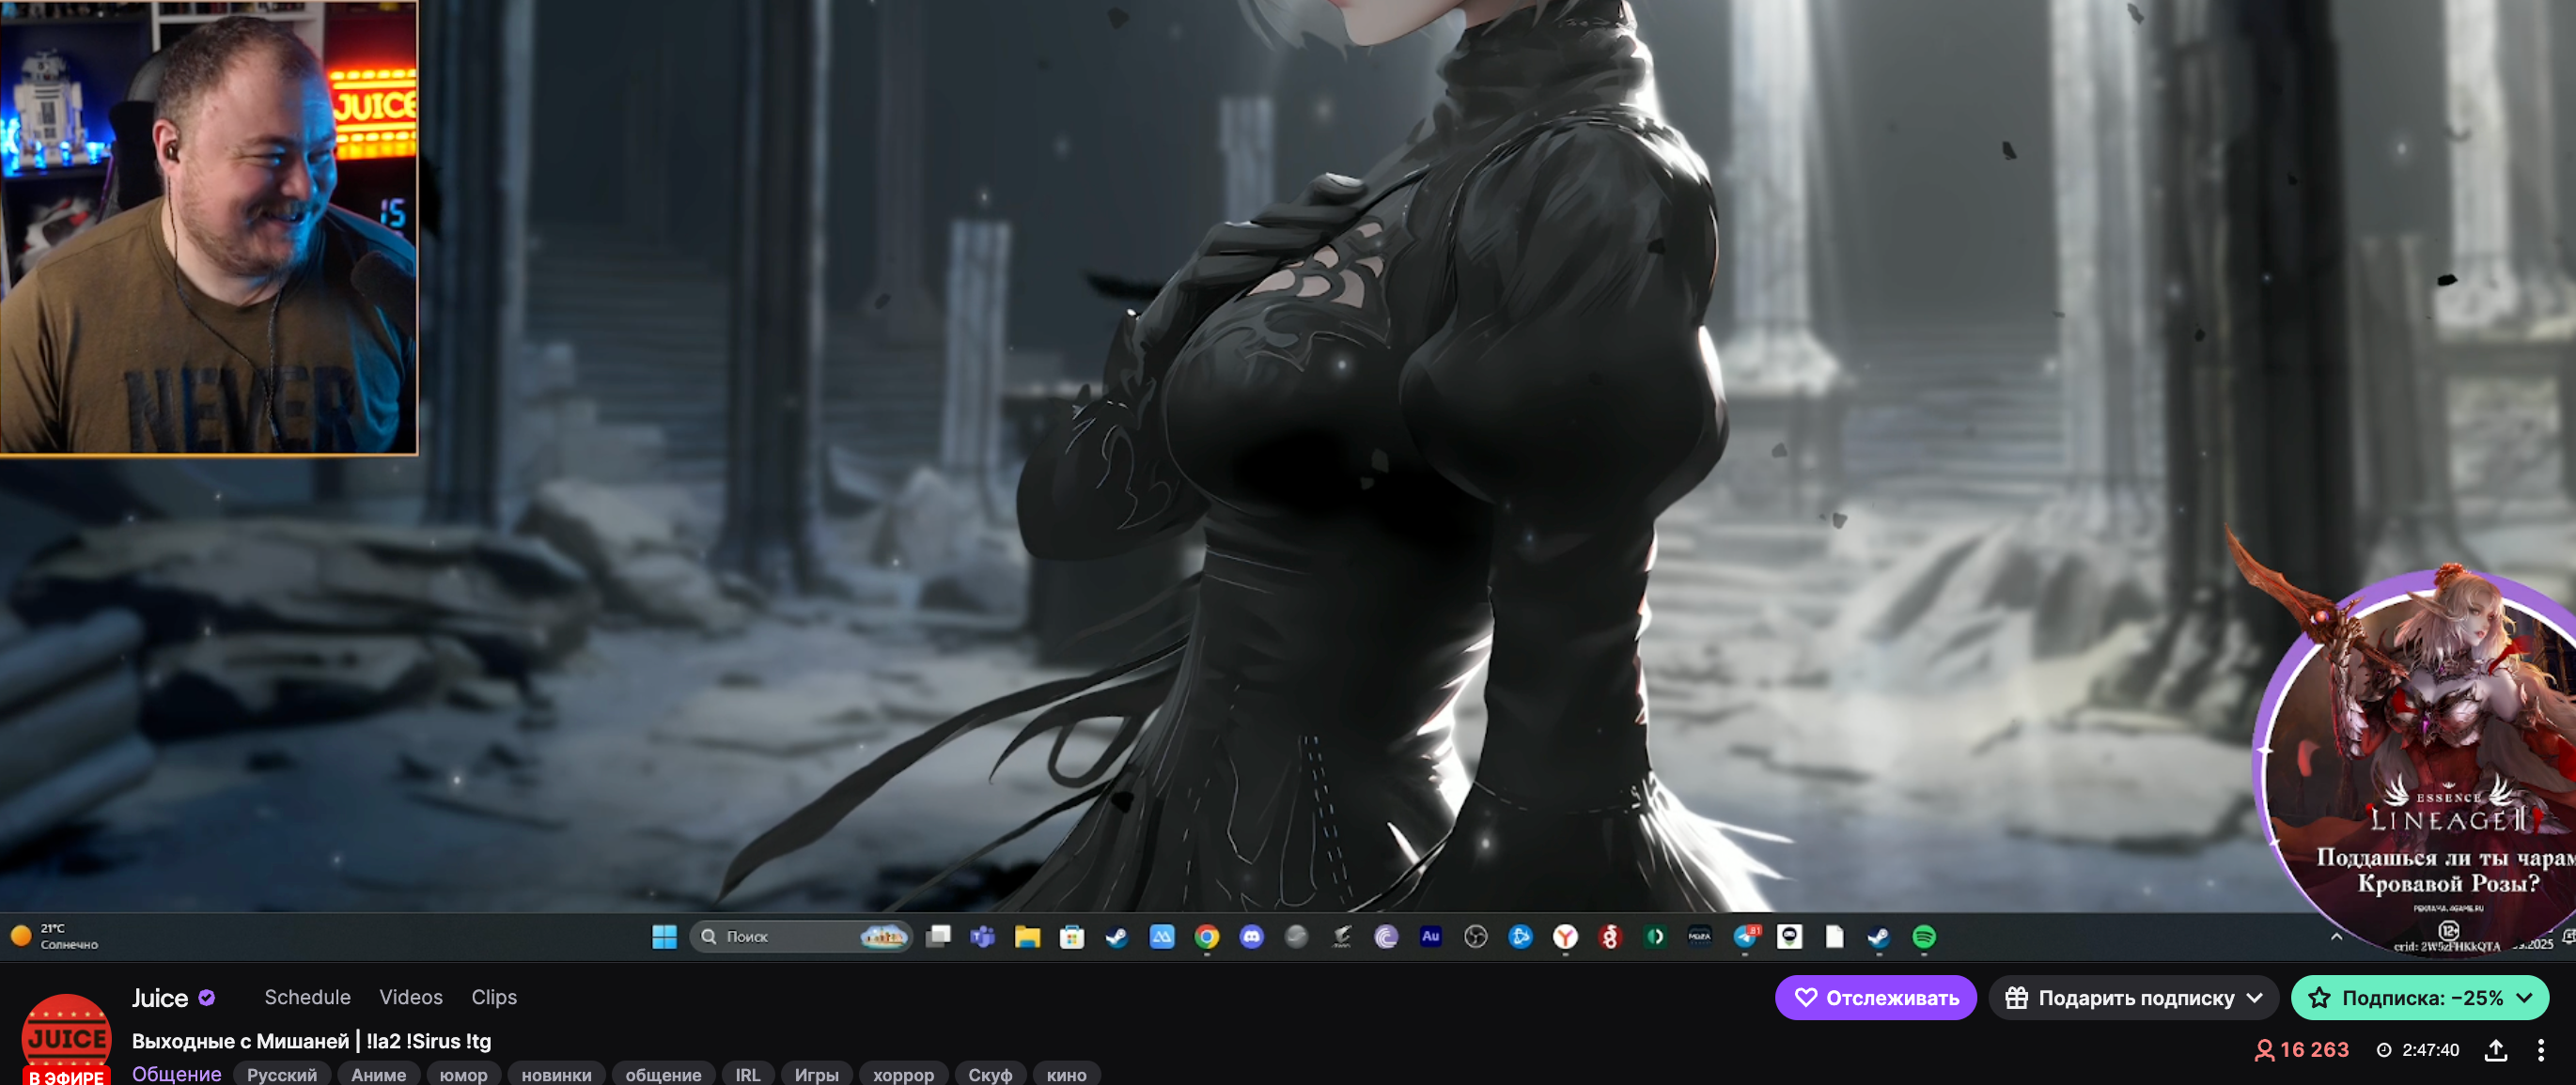Open the three-dot more options menu
The image size is (2576, 1085).
point(2540,1050)
